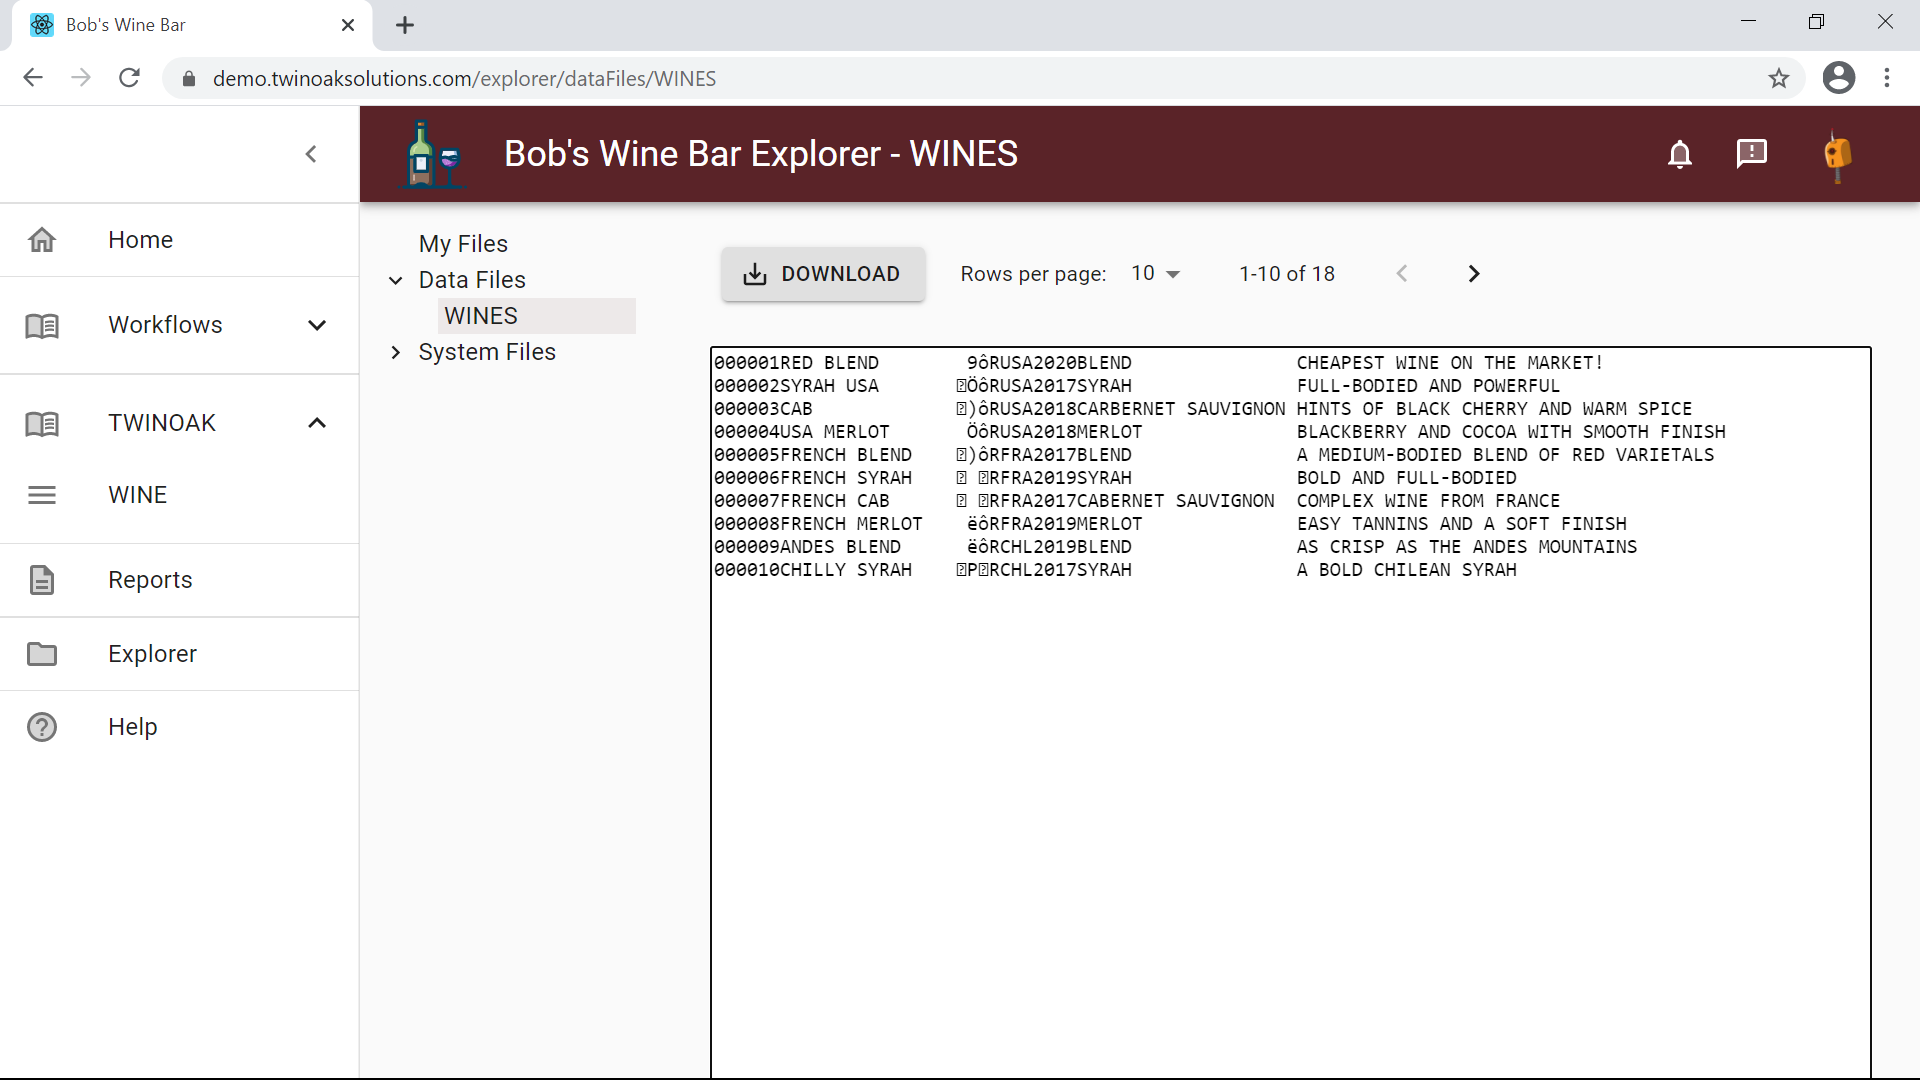Select Data Files in the tree
The width and height of the screenshot is (1920, 1080).
[x=472, y=280]
